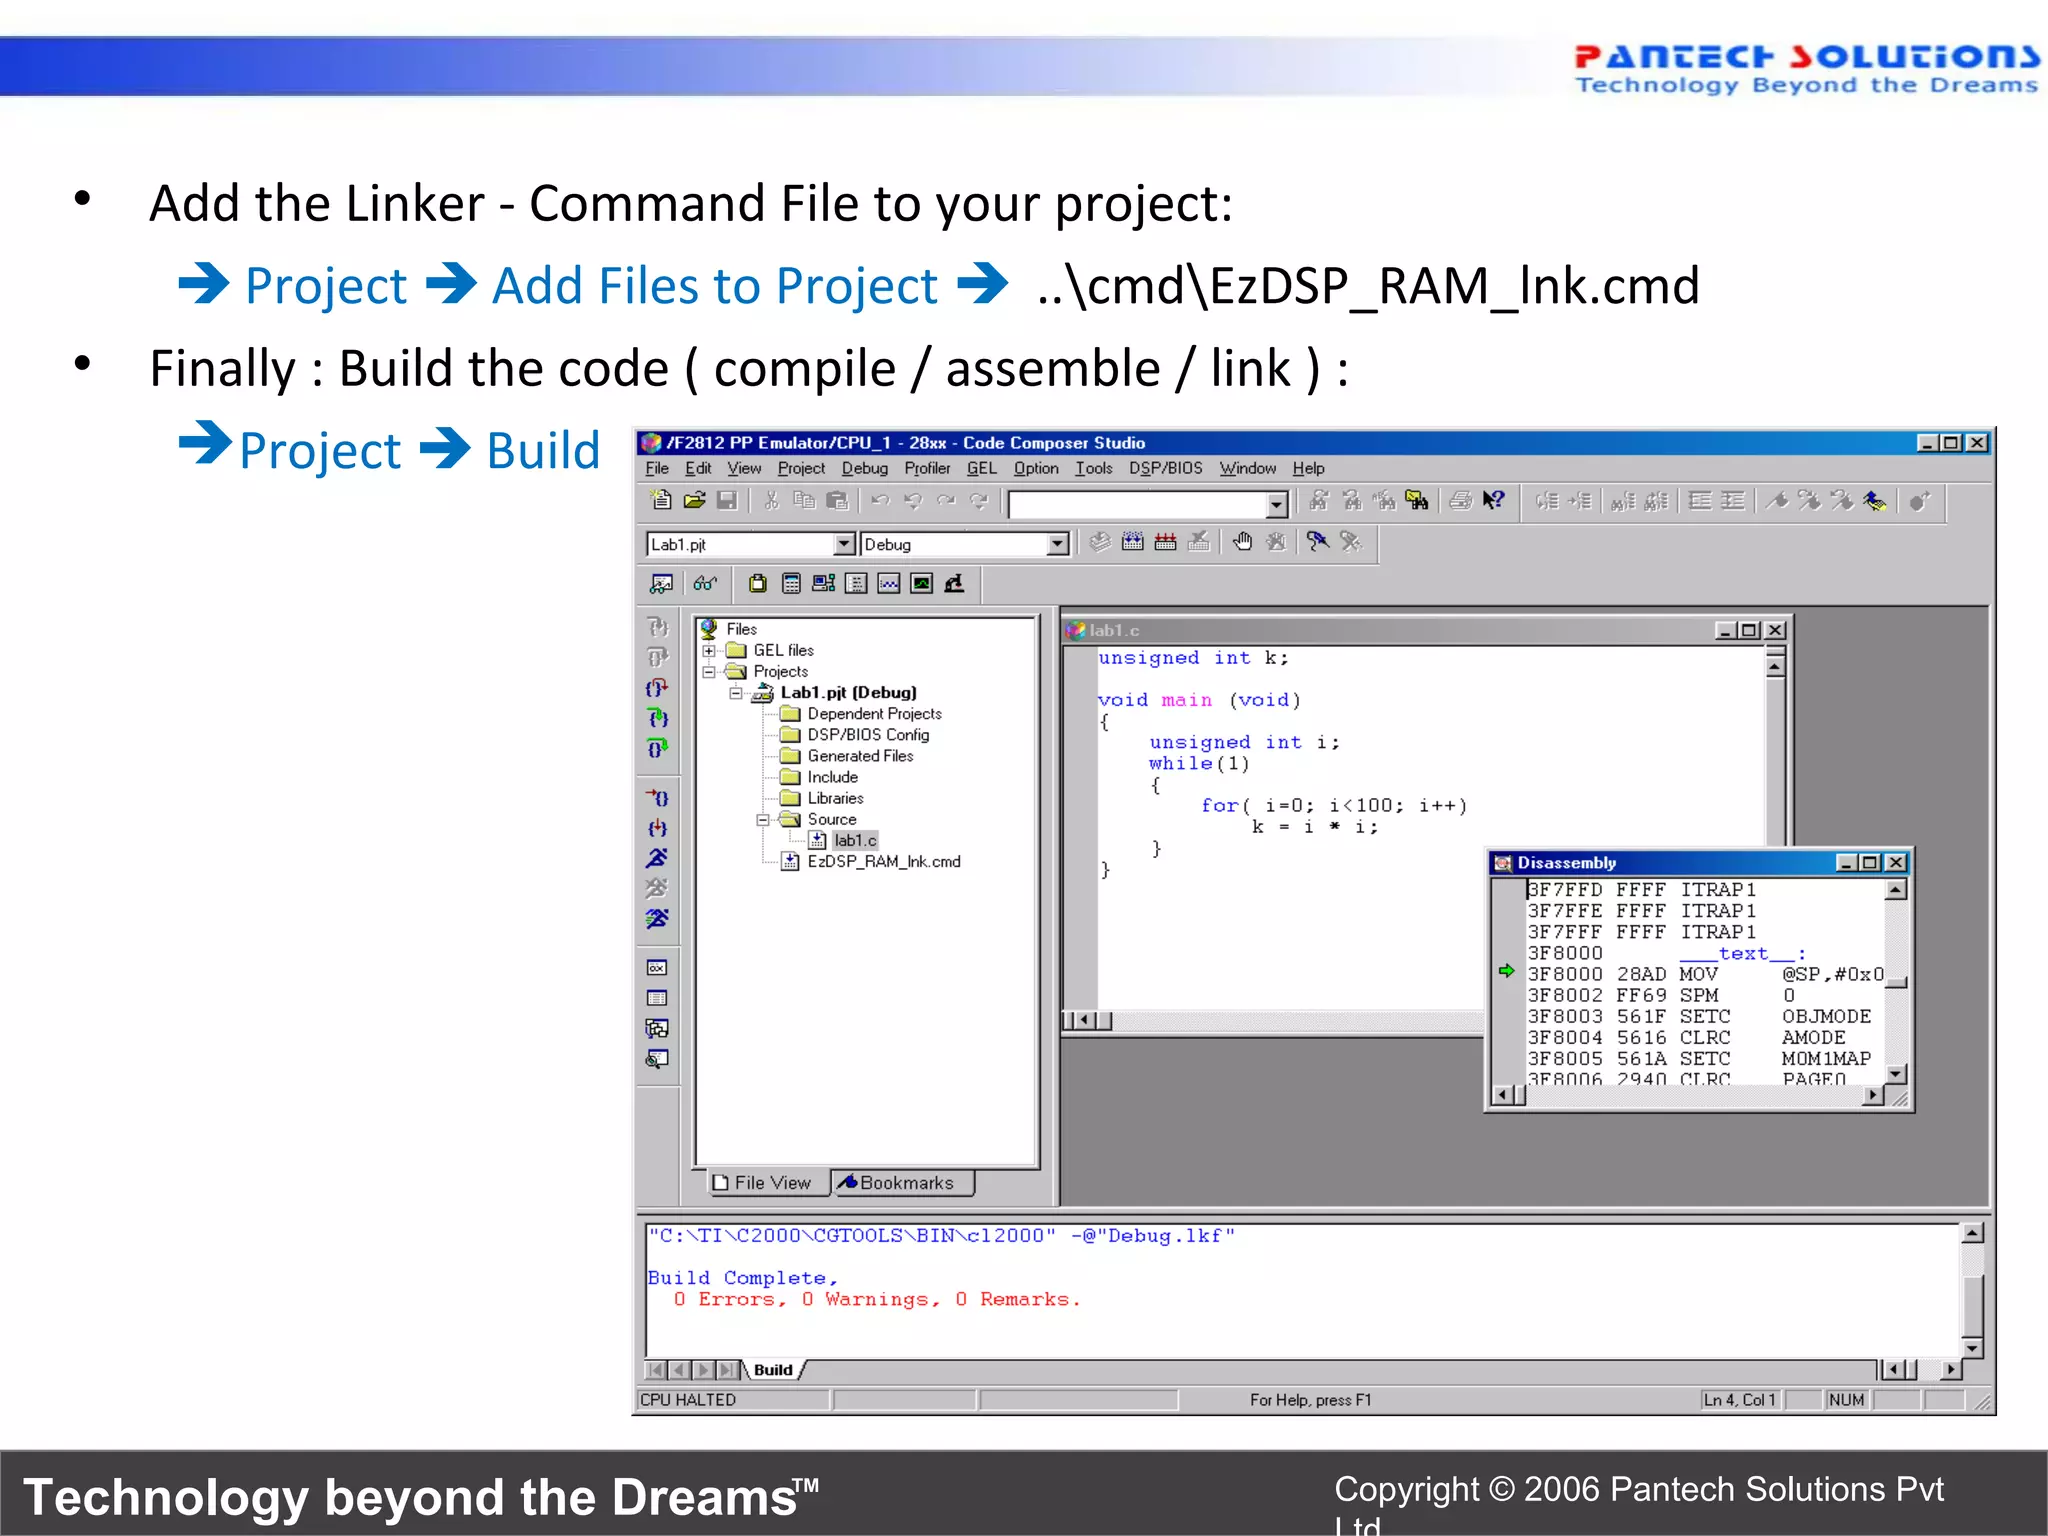The image size is (2048, 1536).
Task: Select the Build output tab
Action: pyautogui.click(x=773, y=1370)
